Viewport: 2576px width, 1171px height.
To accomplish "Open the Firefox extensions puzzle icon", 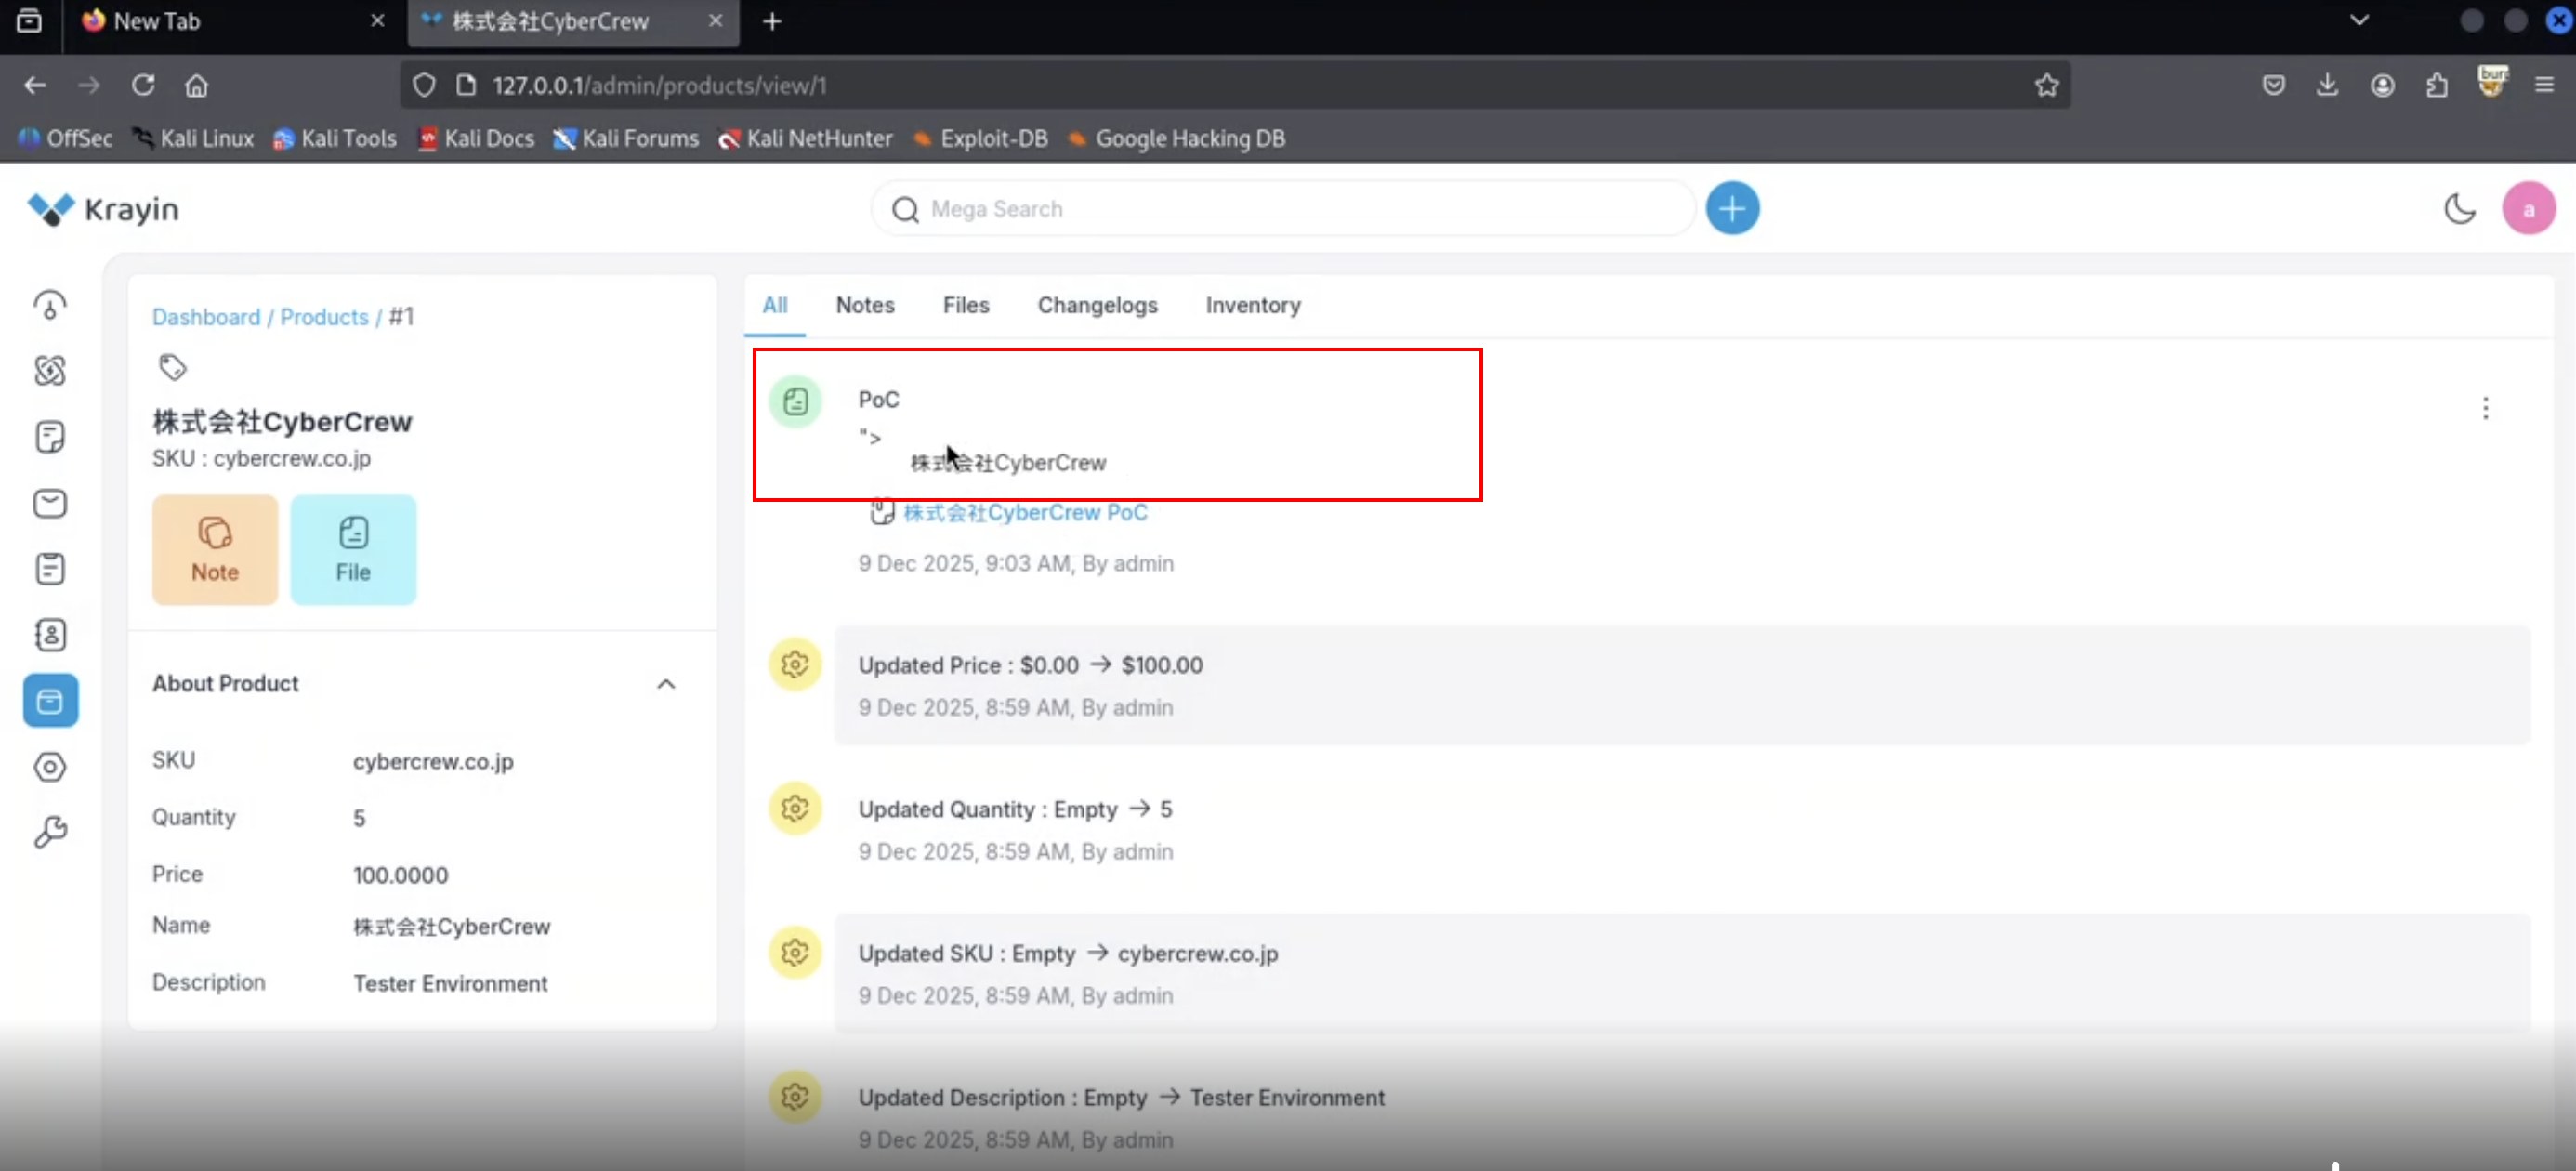I will pos(2437,85).
